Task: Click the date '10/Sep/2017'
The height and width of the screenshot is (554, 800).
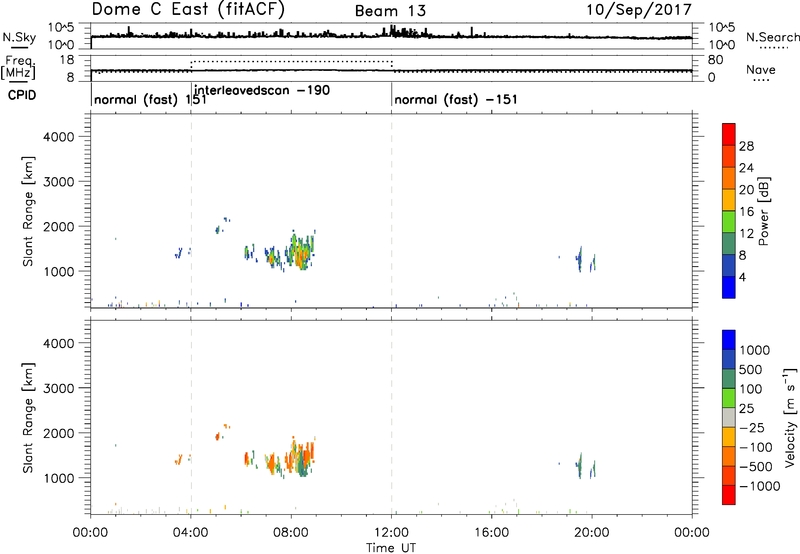Action: 639,10
